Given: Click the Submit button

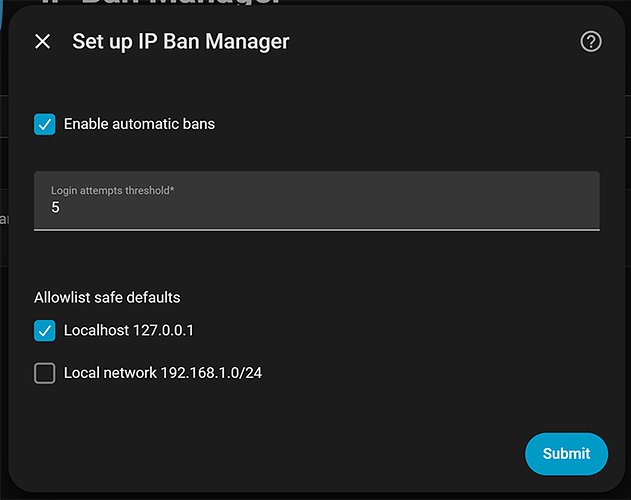Looking at the screenshot, I should pos(566,454).
